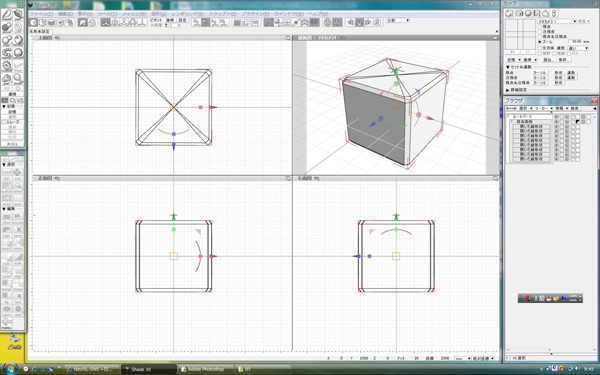The width and height of the screenshot is (600, 375).
Task: Select the 注視点 radio button
Action: click(x=540, y=31)
